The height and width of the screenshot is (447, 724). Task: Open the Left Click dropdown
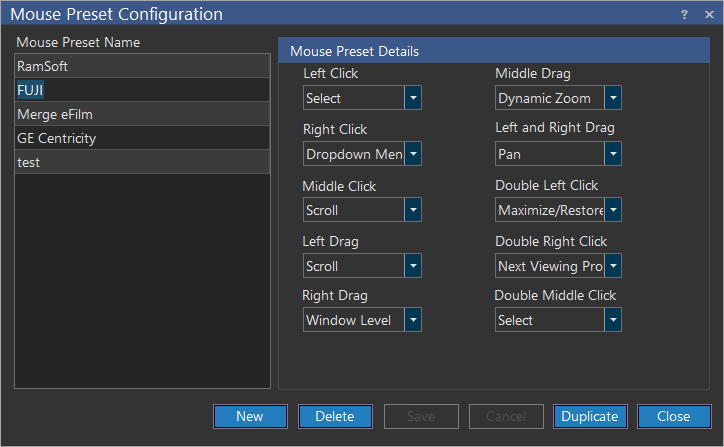point(413,98)
